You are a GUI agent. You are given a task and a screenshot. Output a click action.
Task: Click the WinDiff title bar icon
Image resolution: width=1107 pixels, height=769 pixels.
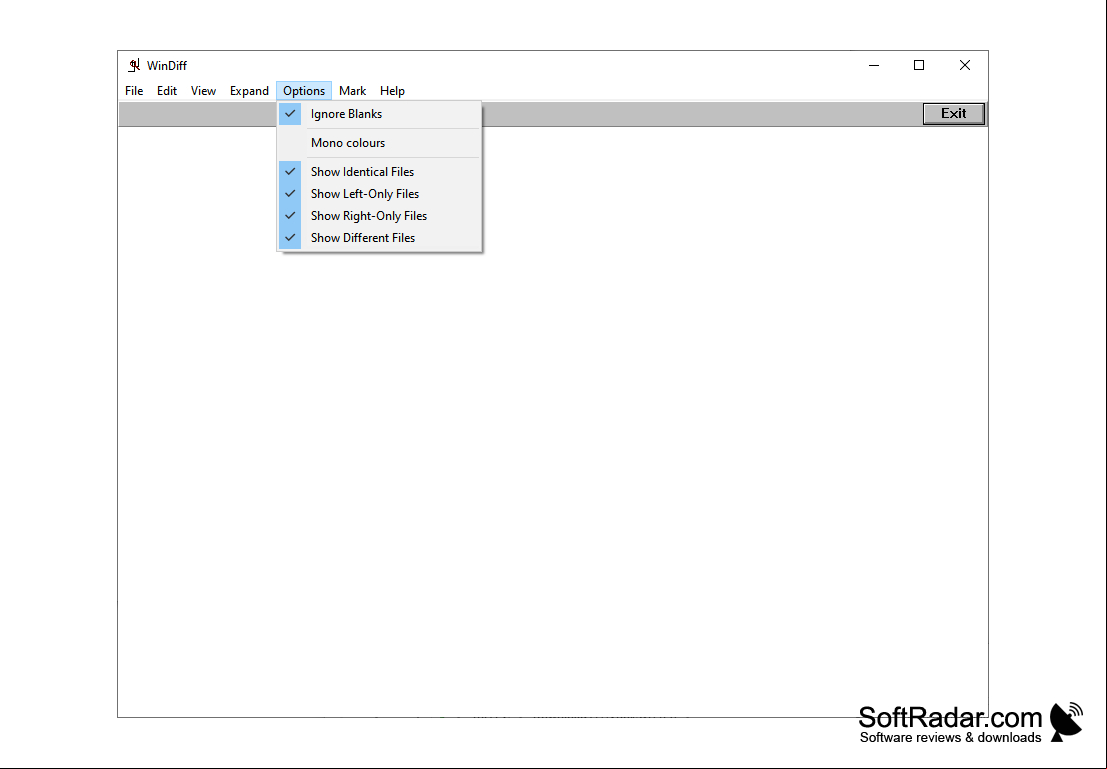tap(133, 66)
